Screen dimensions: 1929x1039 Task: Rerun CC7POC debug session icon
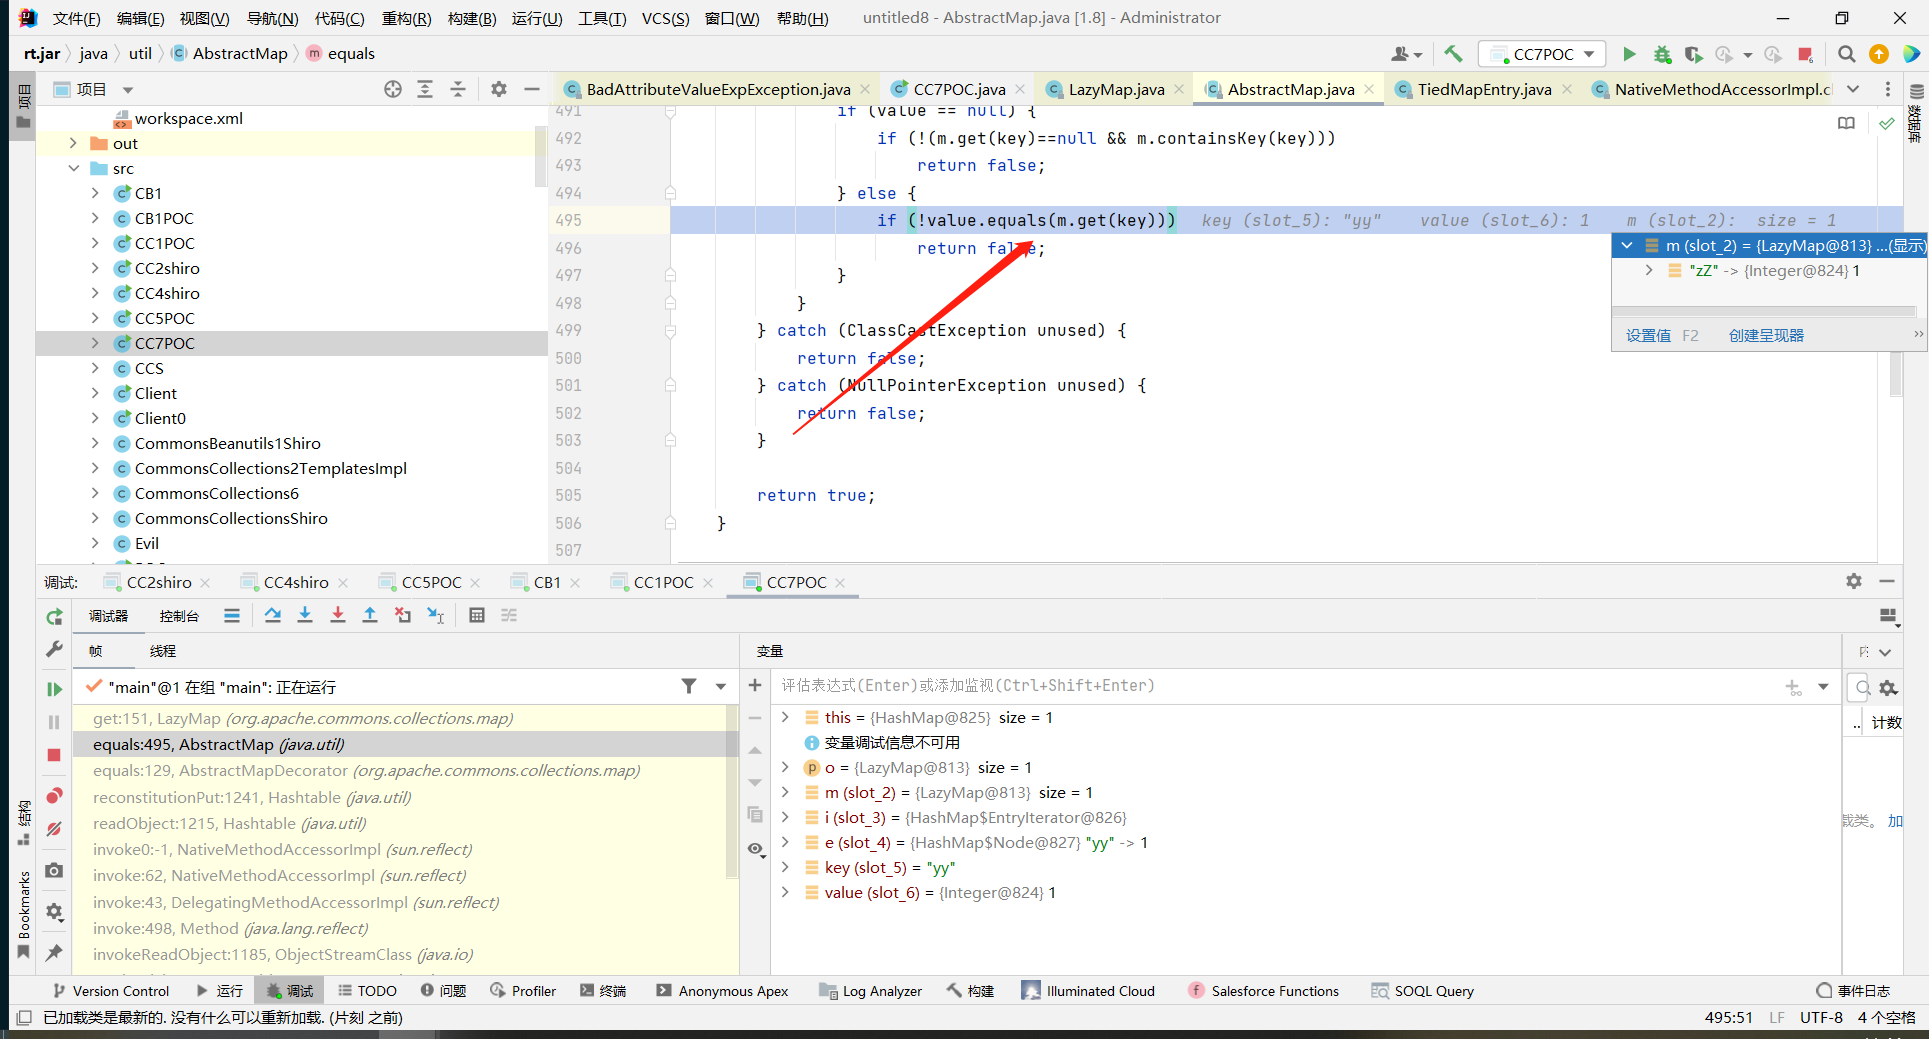tap(54, 617)
